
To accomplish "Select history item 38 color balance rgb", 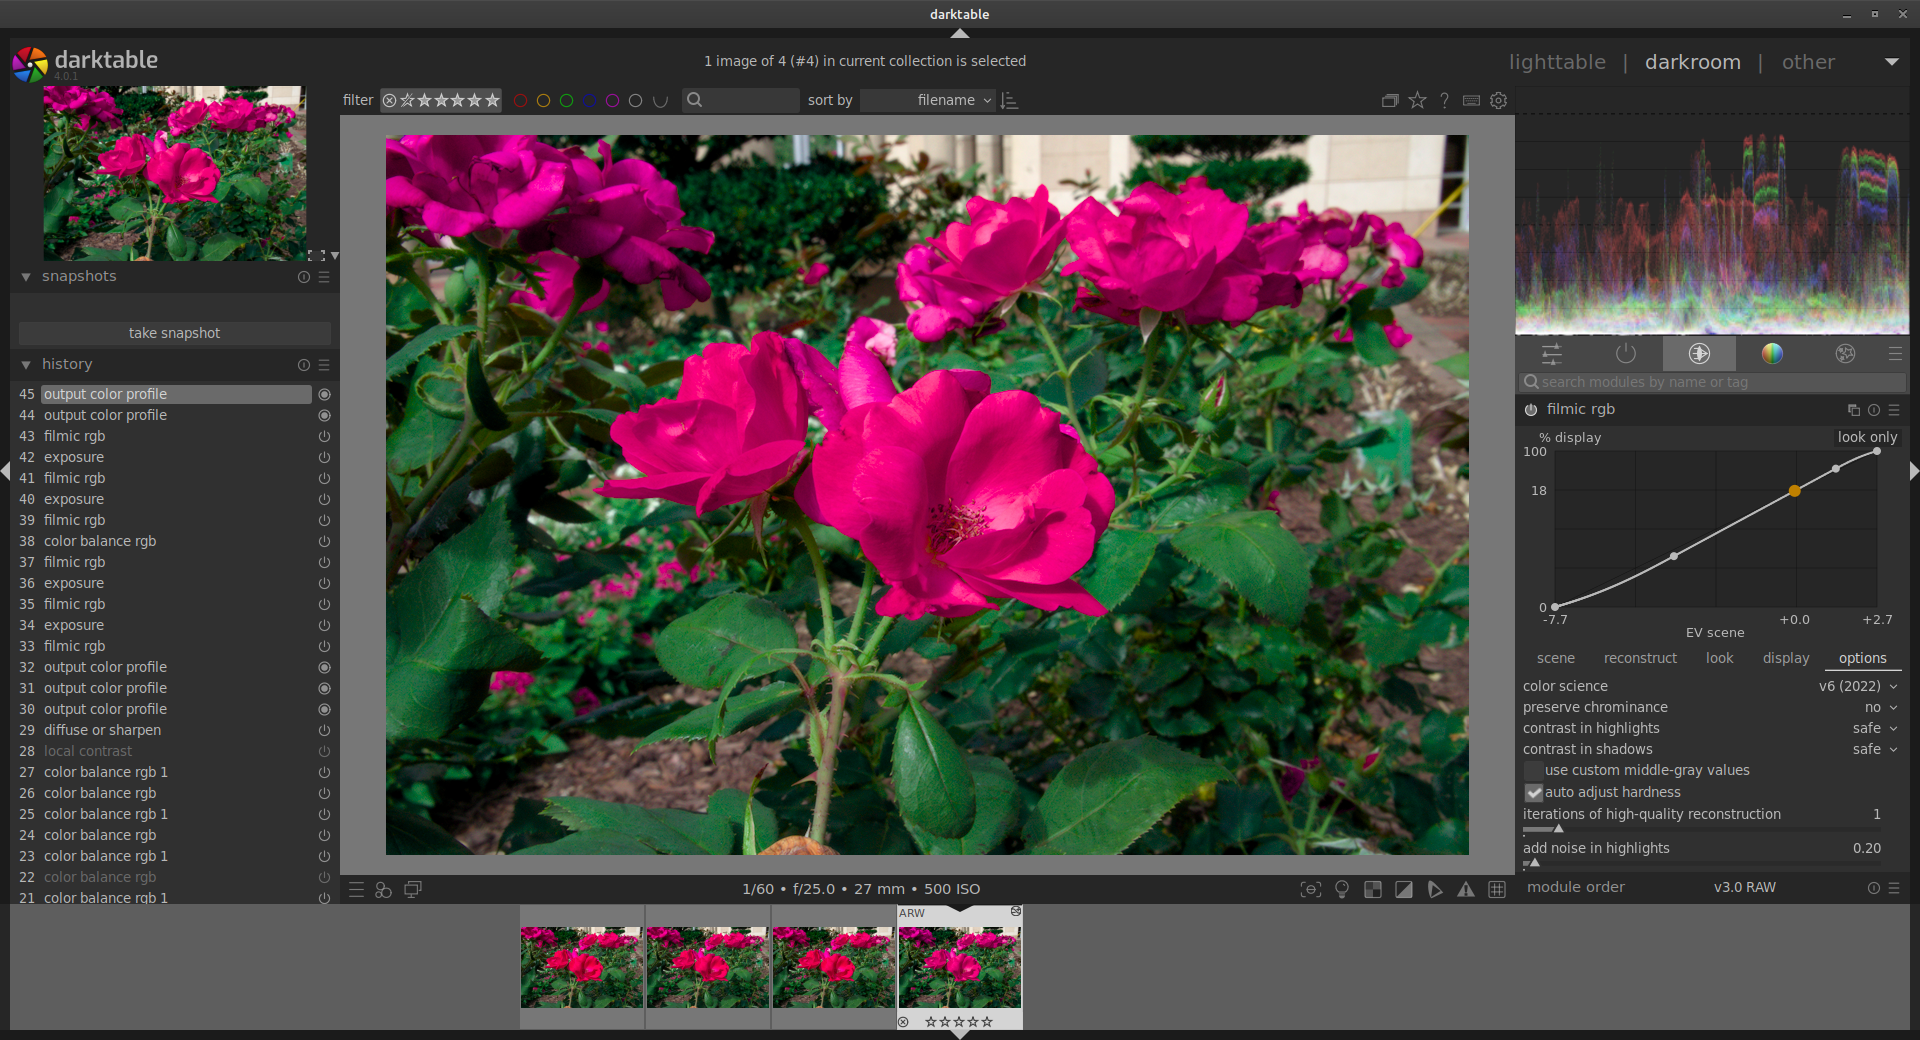I will click(100, 541).
